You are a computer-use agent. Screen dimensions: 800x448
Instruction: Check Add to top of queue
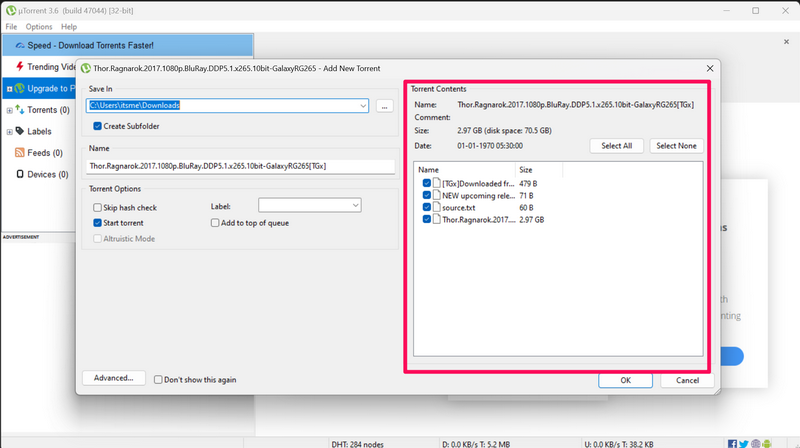pyautogui.click(x=216, y=223)
